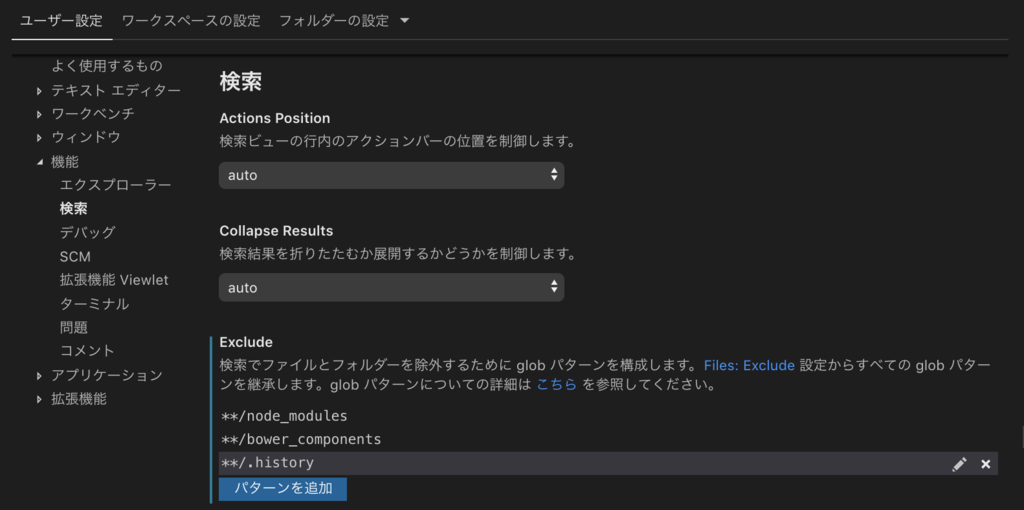This screenshot has height=510, width=1024.
Task: Edit the **/.history exclude pattern
Action: pos(959,464)
